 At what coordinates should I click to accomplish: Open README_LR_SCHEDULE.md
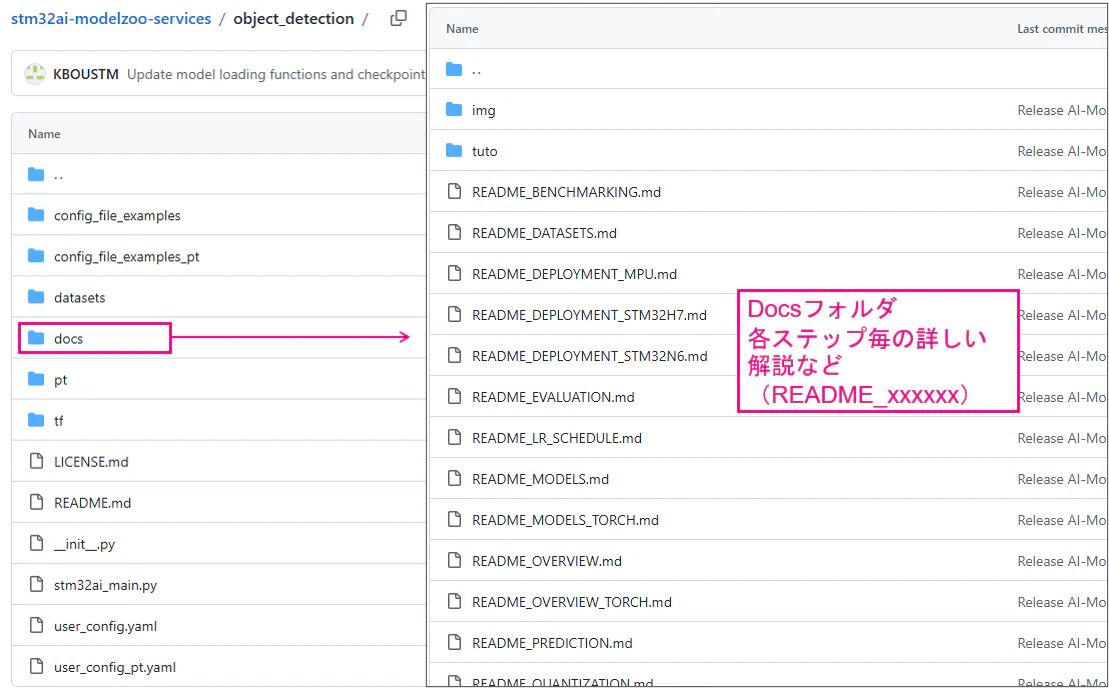(x=557, y=438)
